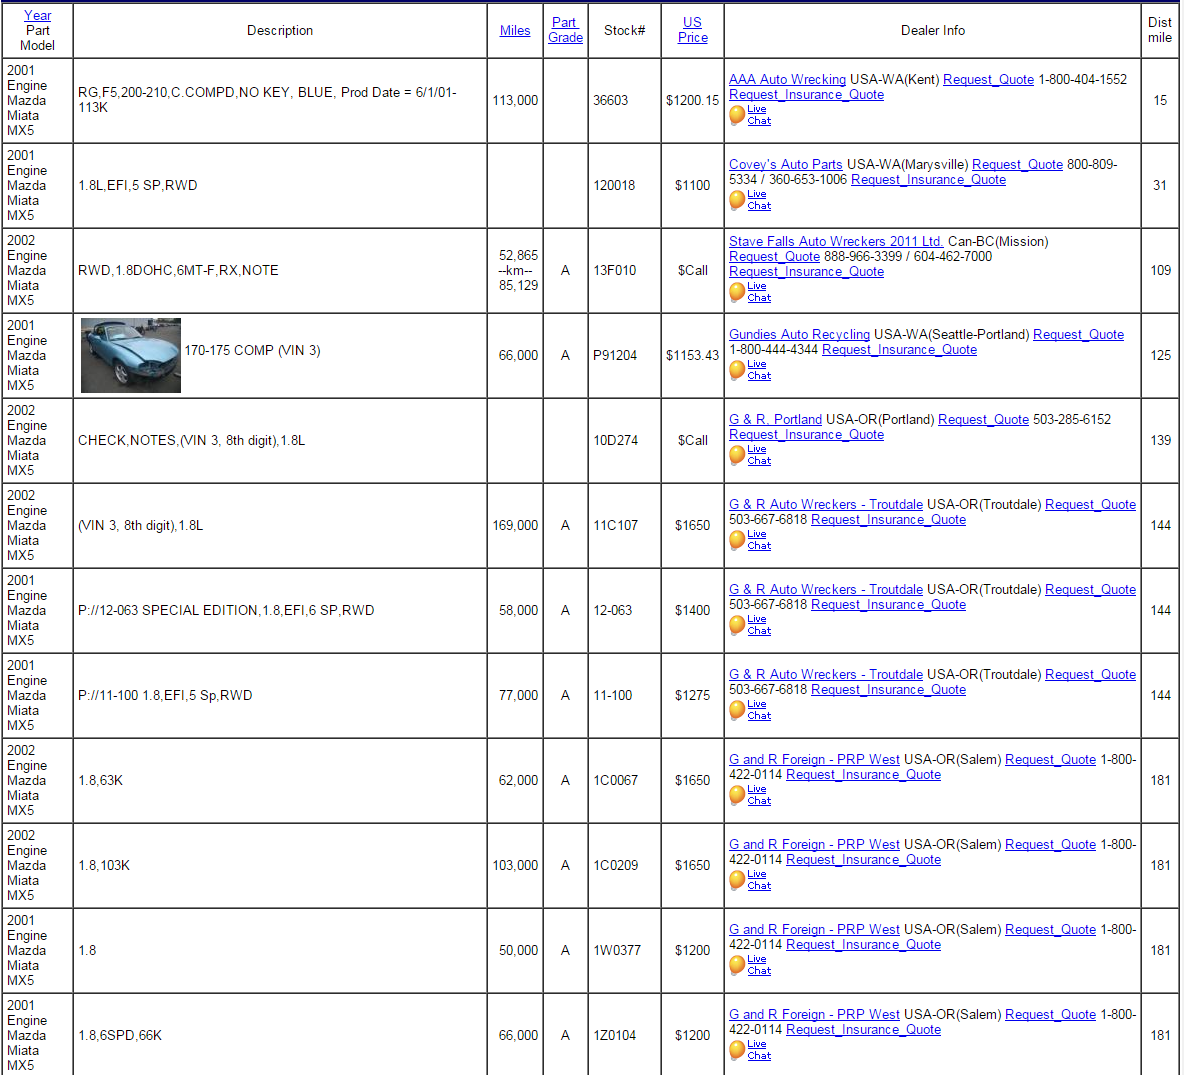Click Live Chat icon in stock 1Z0104 row
Screen dimensions: 1184x1075
click(x=737, y=1050)
